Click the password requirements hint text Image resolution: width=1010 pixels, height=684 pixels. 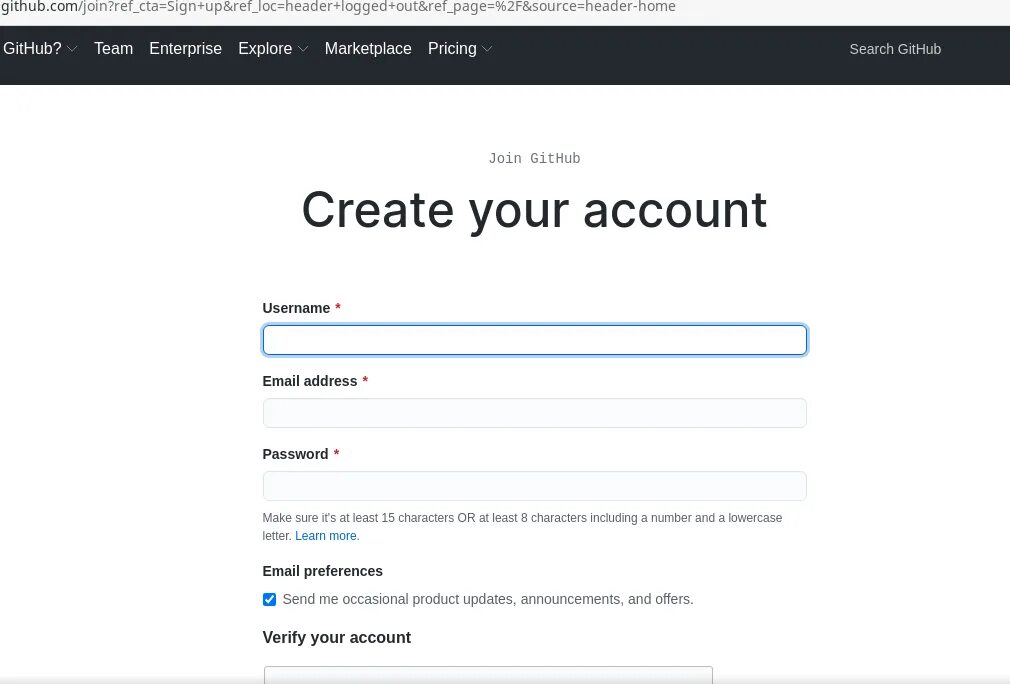(x=522, y=527)
